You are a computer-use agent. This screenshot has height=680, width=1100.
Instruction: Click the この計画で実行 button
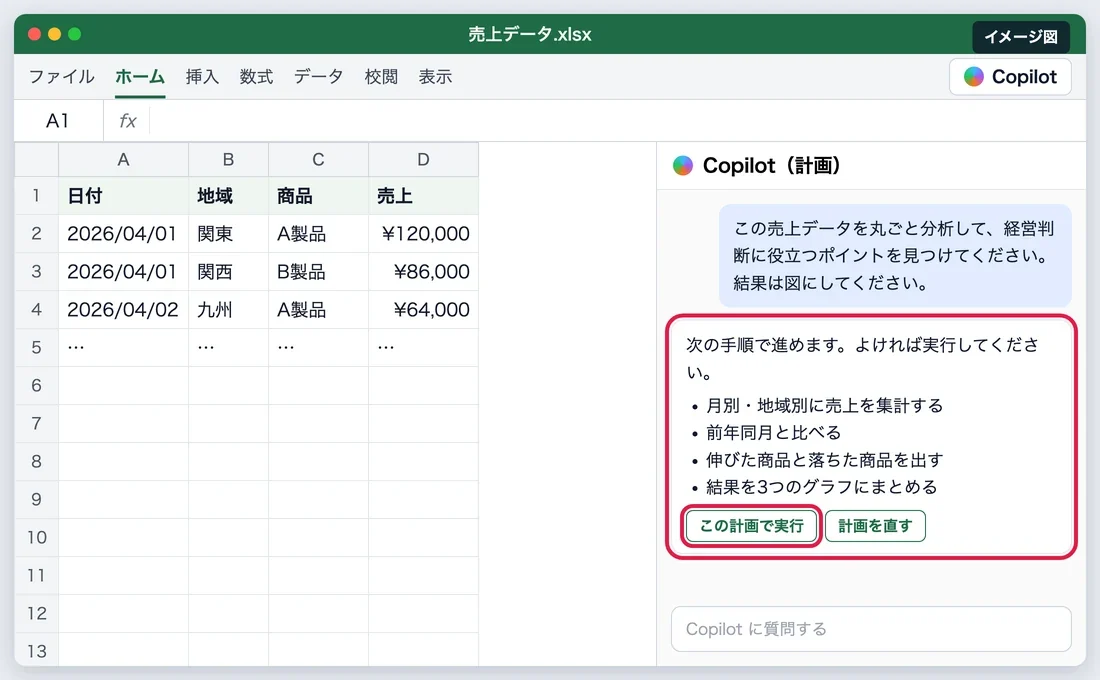751,526
